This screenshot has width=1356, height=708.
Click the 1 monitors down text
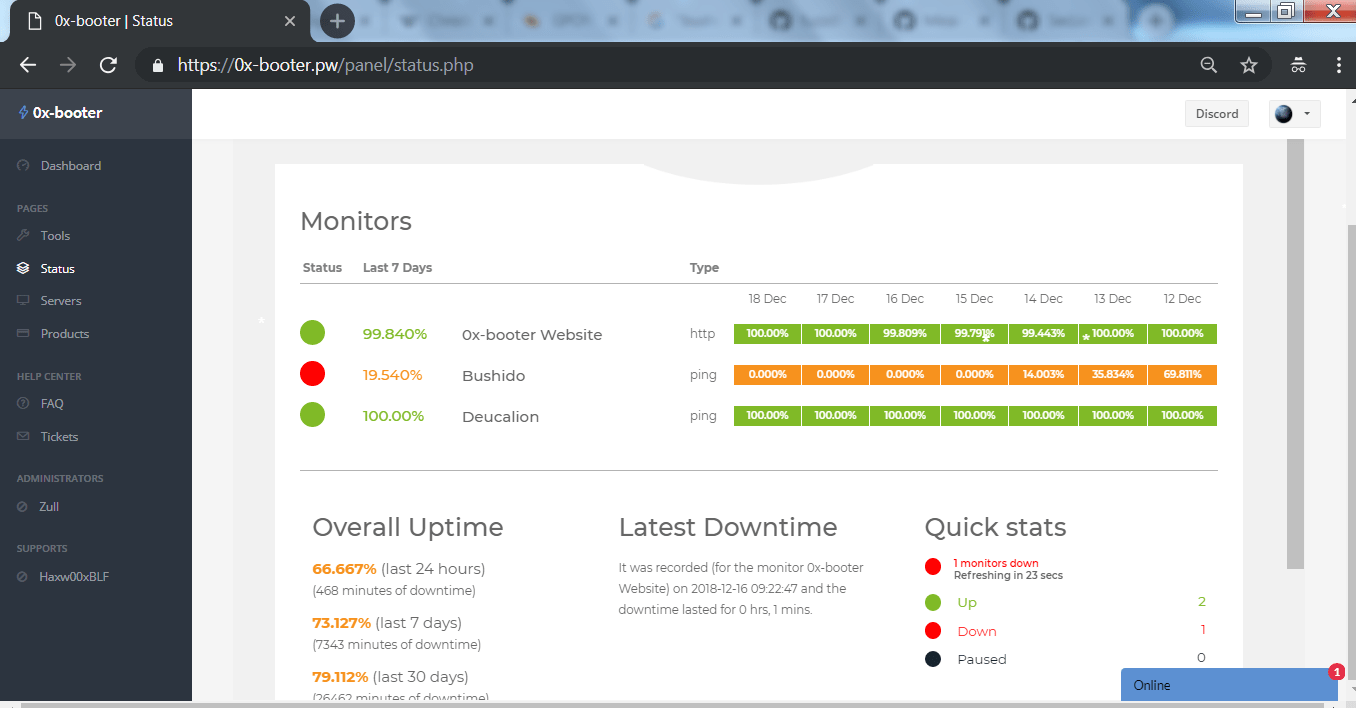pos(996,563)
